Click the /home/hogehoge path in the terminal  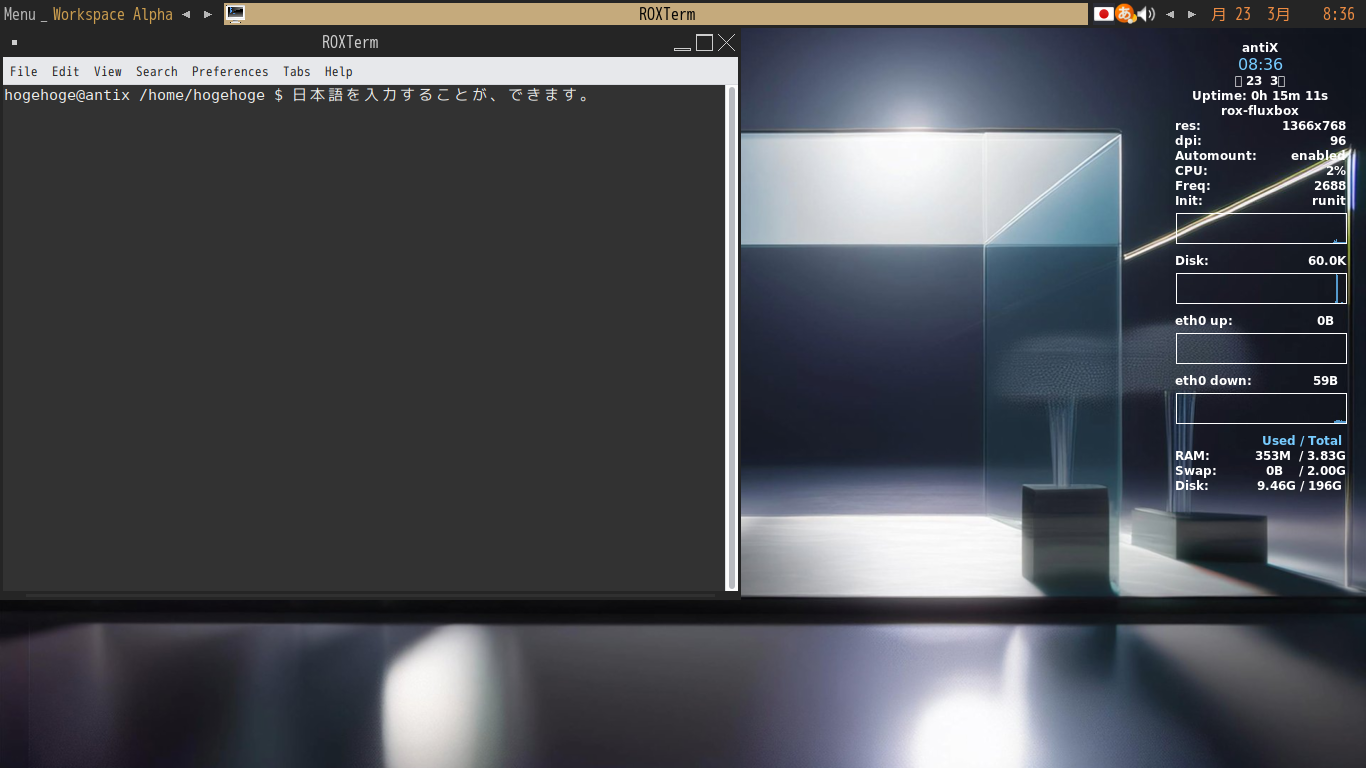click(202, 95)
